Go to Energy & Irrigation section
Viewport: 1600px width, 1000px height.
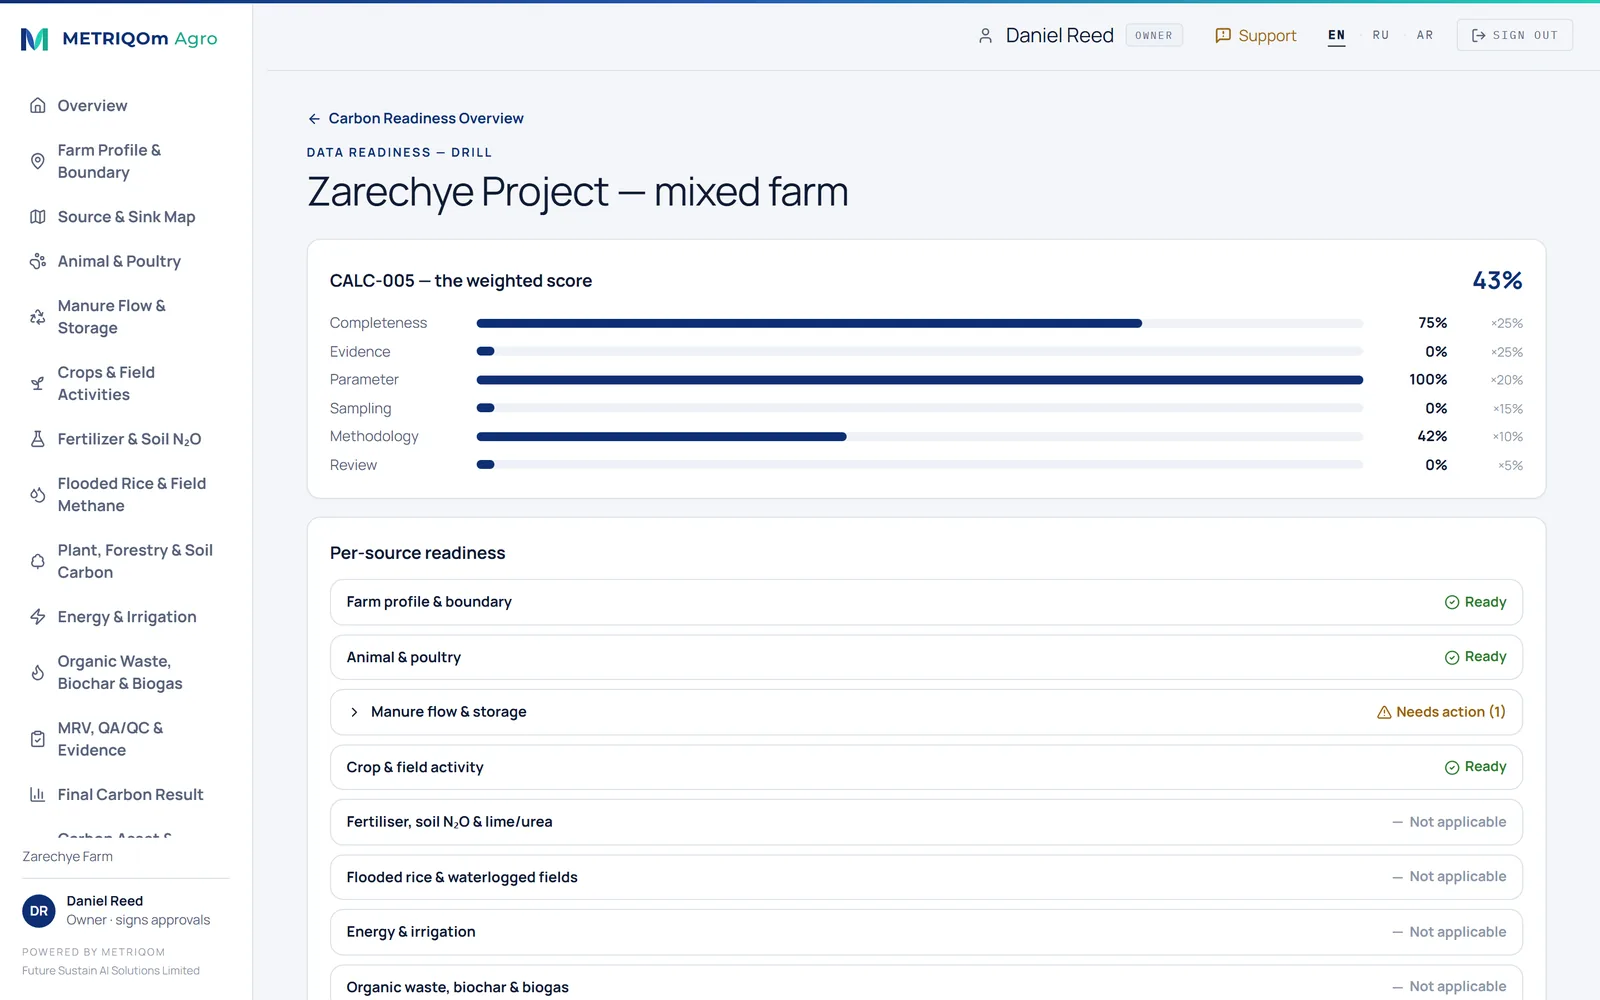(x=127, y=617)
